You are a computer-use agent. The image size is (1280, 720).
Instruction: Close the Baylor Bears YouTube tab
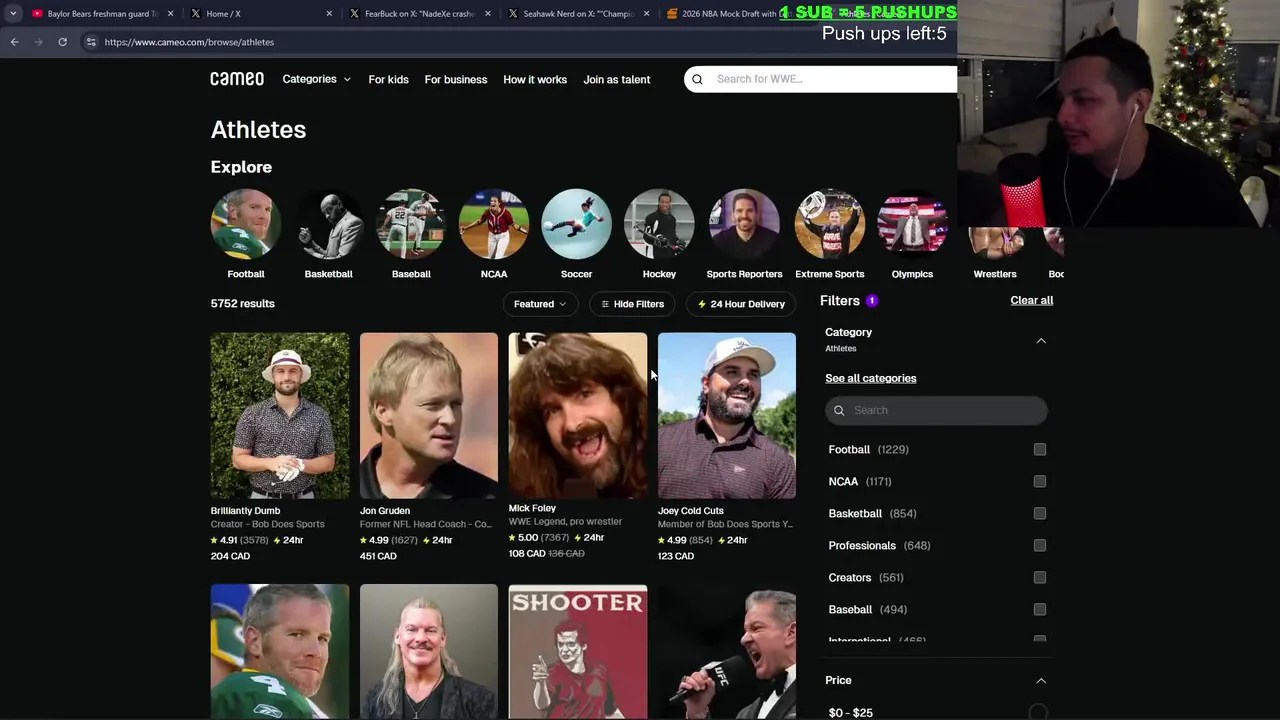171,14
